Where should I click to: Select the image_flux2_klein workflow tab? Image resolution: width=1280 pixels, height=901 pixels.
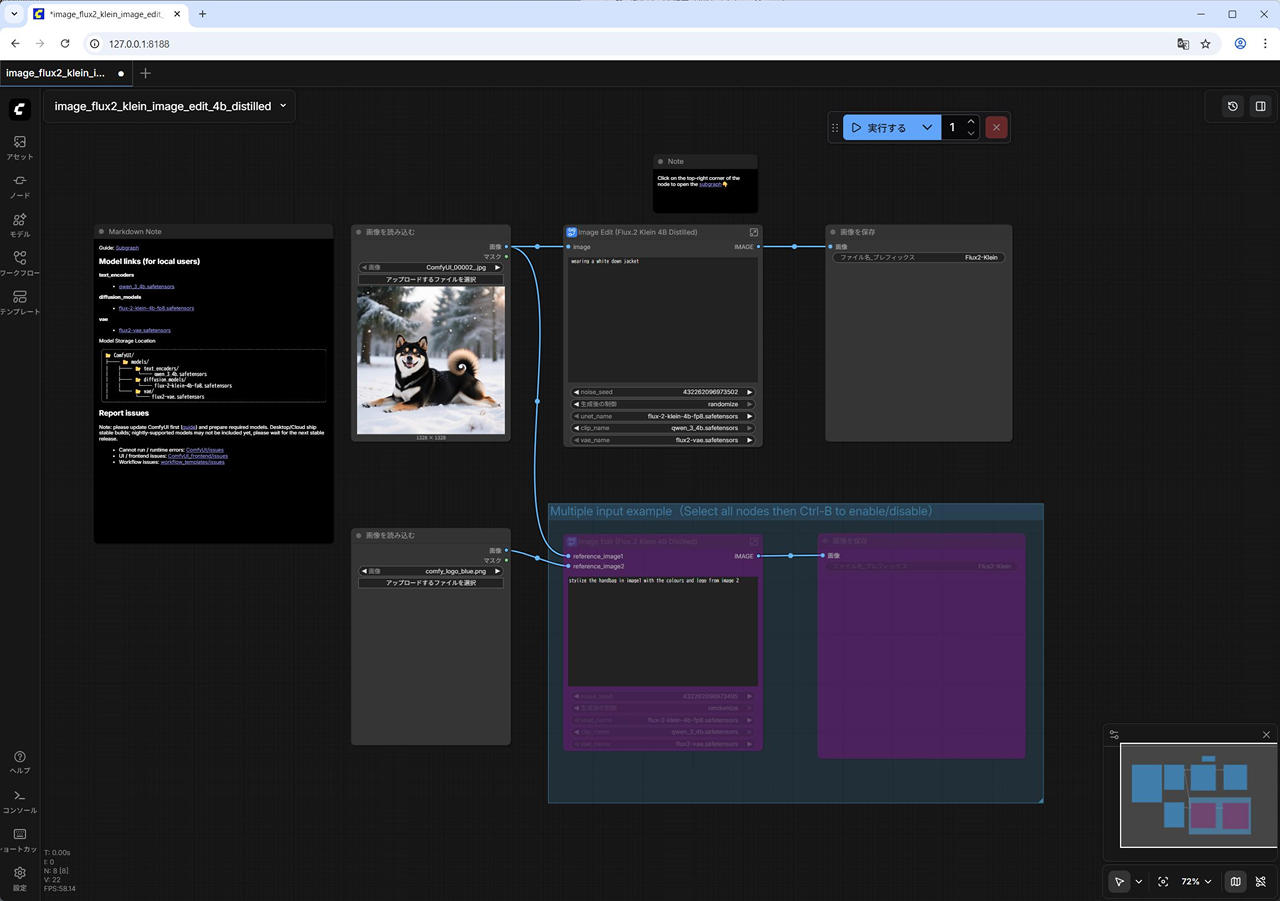pyautogui.click(x=56, y=73)
